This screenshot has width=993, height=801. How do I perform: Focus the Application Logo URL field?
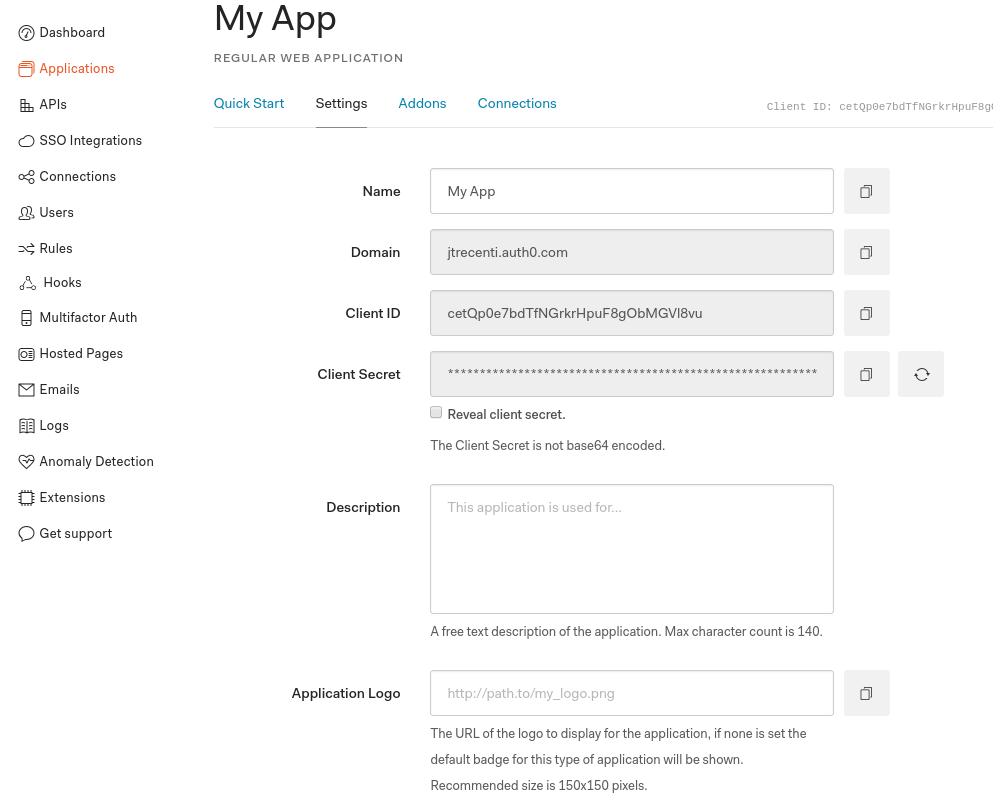[631, 693]
